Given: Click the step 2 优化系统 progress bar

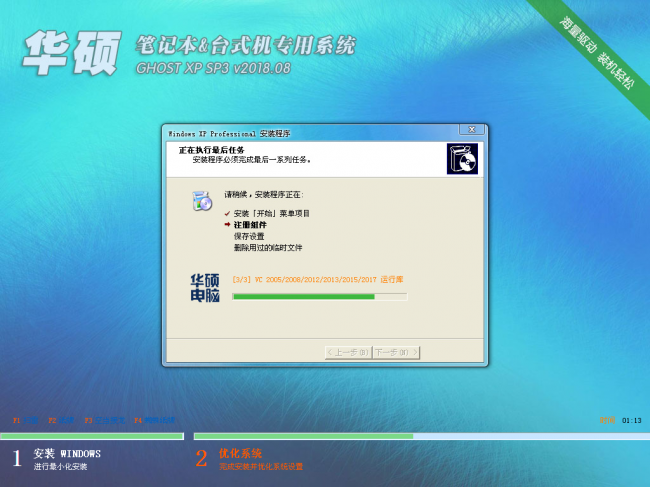Looking at the screenshot, I should (422, 436).
